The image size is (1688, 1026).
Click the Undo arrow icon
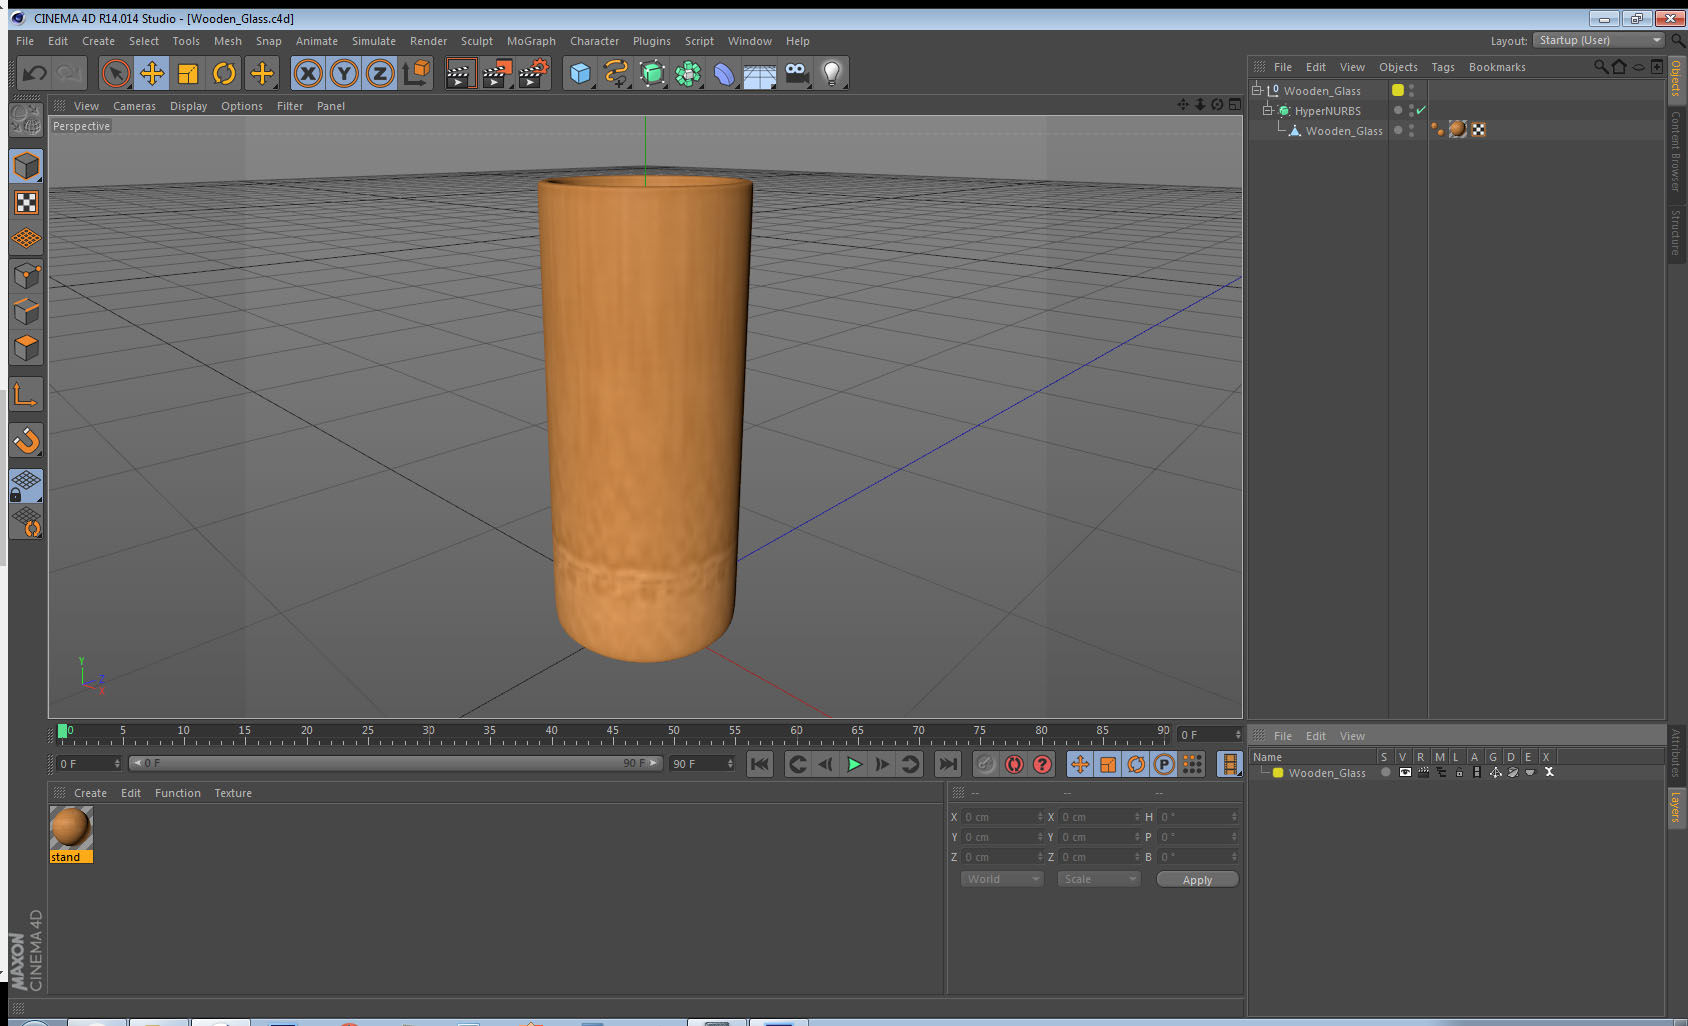(35, 73)
